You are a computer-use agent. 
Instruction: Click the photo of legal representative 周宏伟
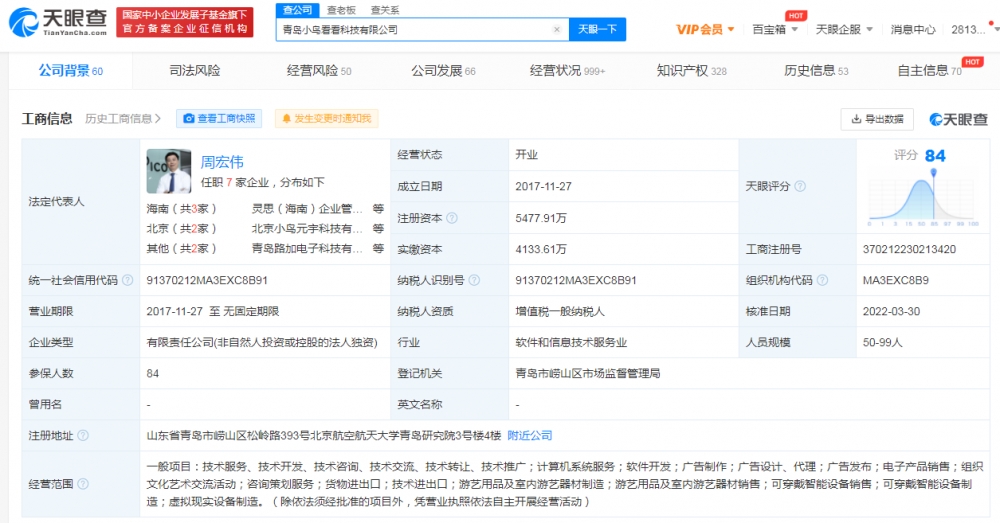click(x=168, y=171)
